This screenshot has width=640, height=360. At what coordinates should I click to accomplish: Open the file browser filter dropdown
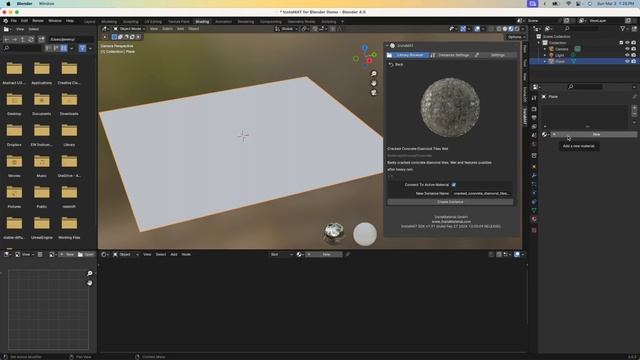pos(90,48)
